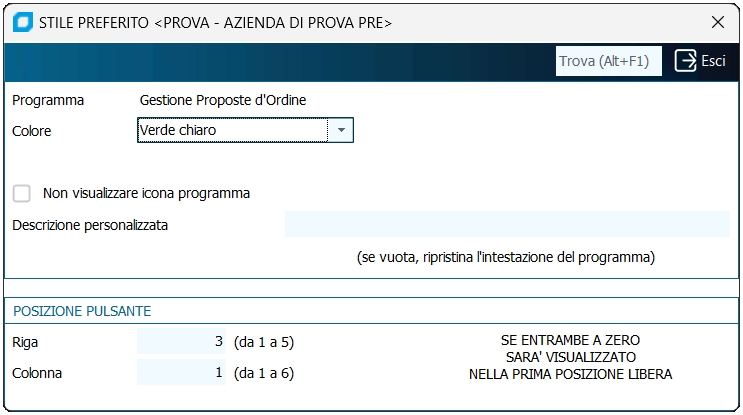
Task: Expand the Colore dropdown arrow
Action: click(x=341, y=130)
